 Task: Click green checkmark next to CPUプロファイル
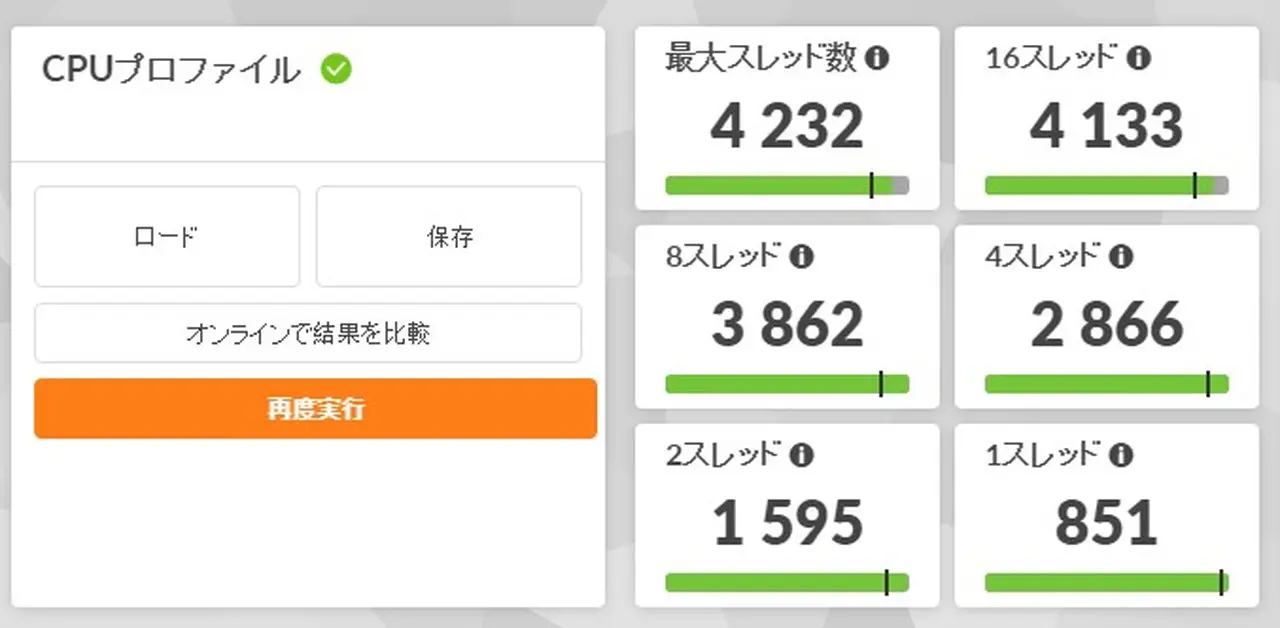pyautogui.click(x=336, y=70)
